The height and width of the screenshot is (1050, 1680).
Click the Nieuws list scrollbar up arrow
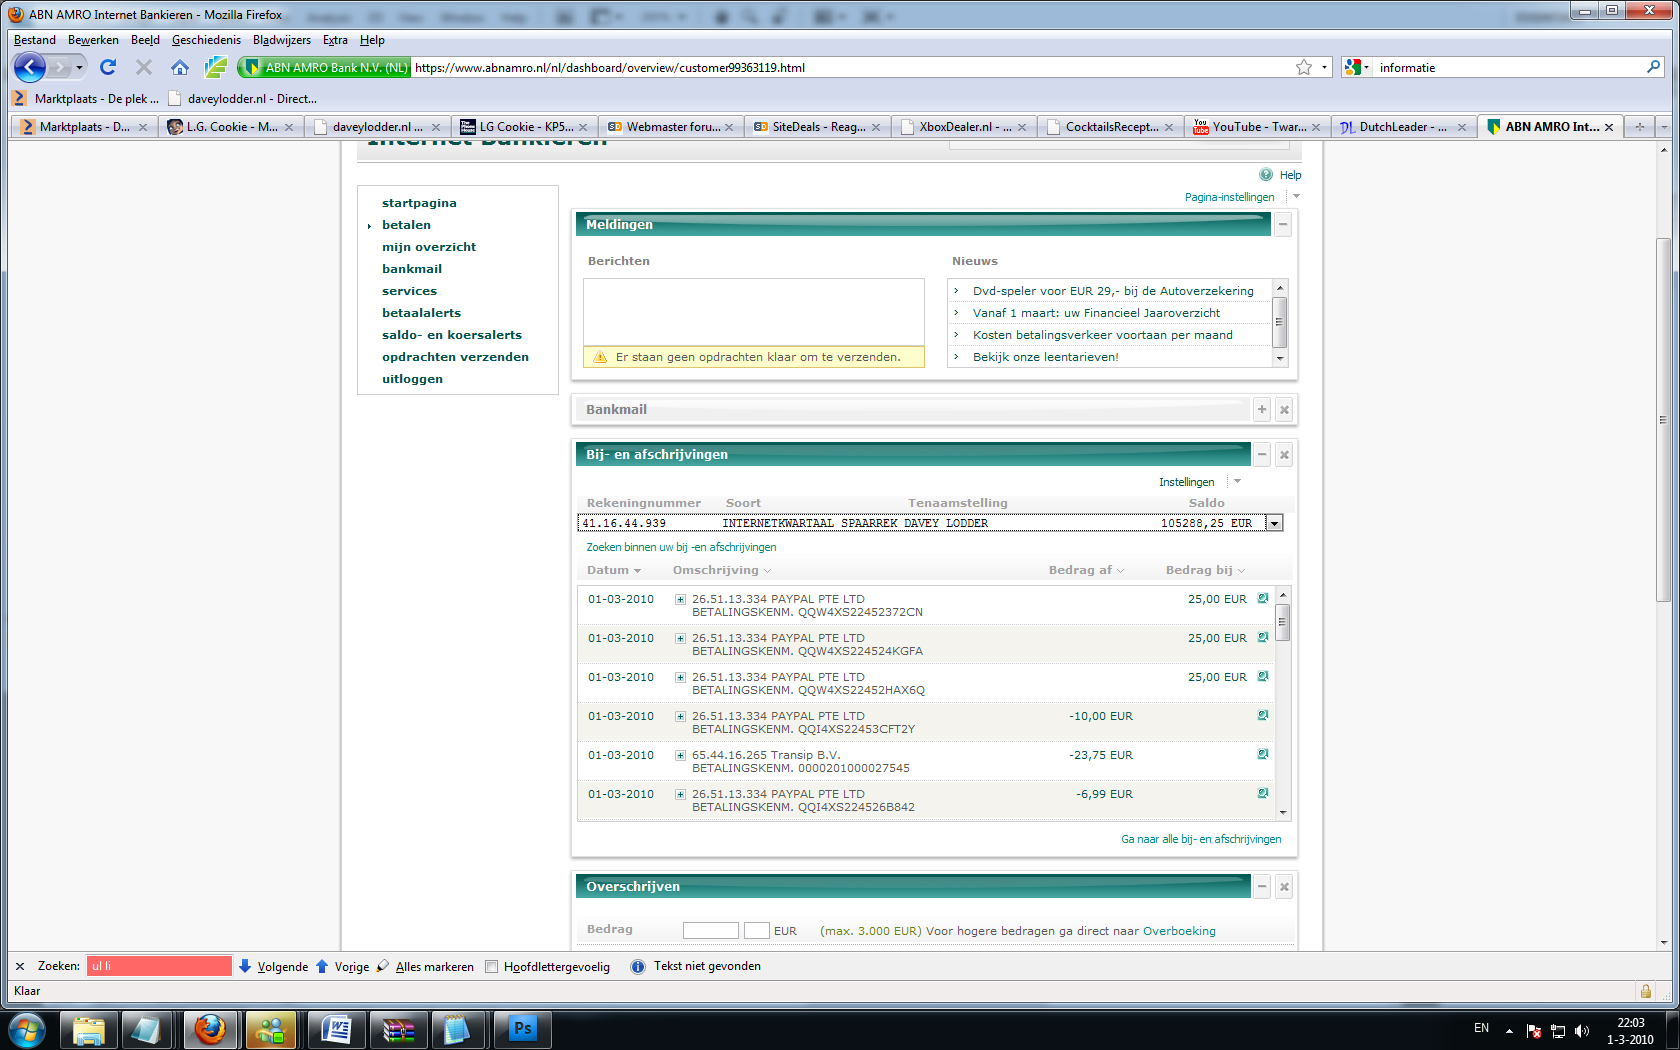(x=1279, y=288)
